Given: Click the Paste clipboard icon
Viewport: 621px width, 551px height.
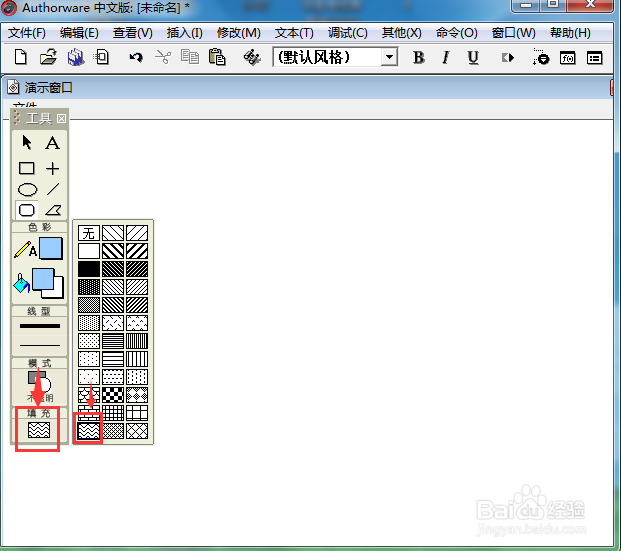Looking at the screenshot, I should (x=217, y=57).
